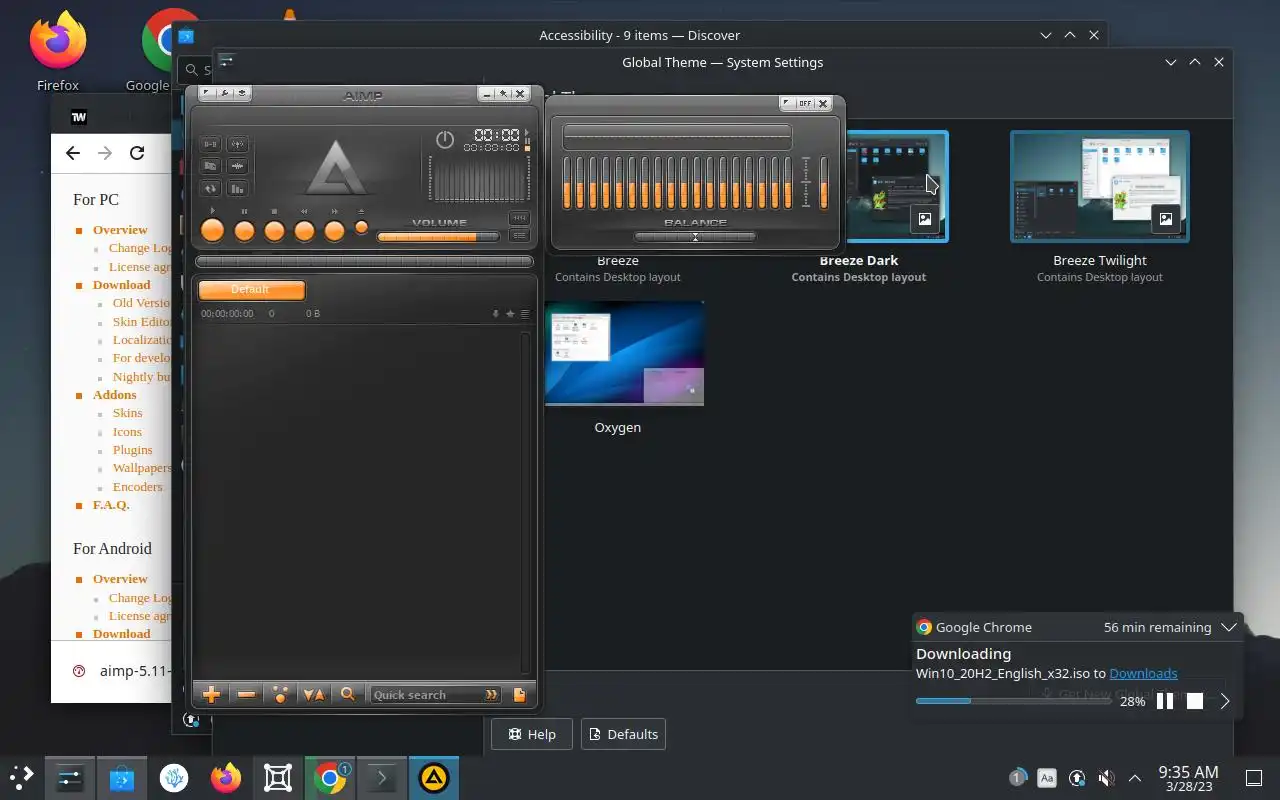Click AIMP title bar eject-style utility icon
The height and width of the screenshot is (800, 1280).
(x=243, y=93)
